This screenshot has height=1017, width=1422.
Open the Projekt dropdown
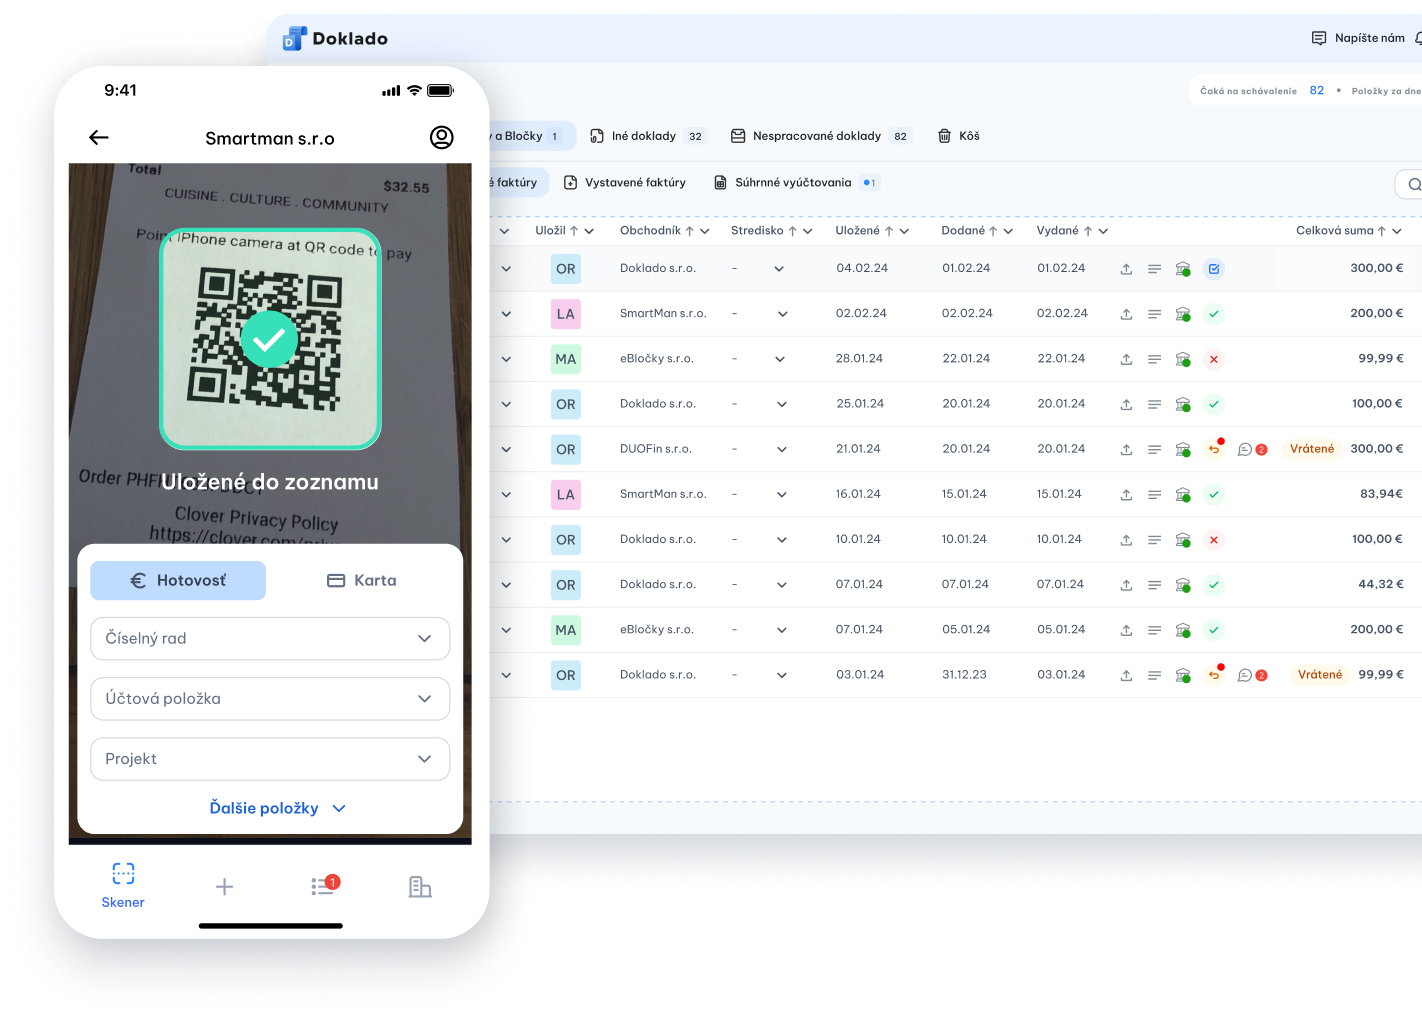pos(270,759)
